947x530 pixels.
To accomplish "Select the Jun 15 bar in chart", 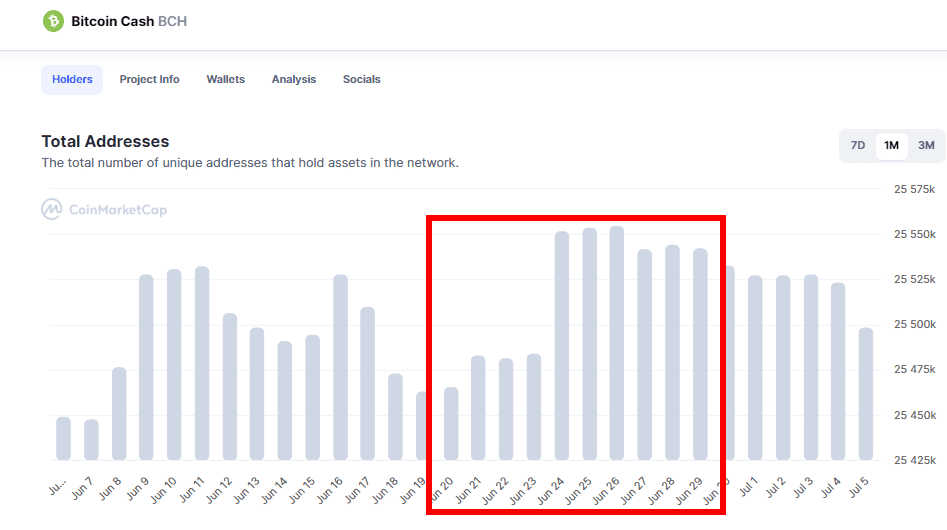I will point(312,397).
